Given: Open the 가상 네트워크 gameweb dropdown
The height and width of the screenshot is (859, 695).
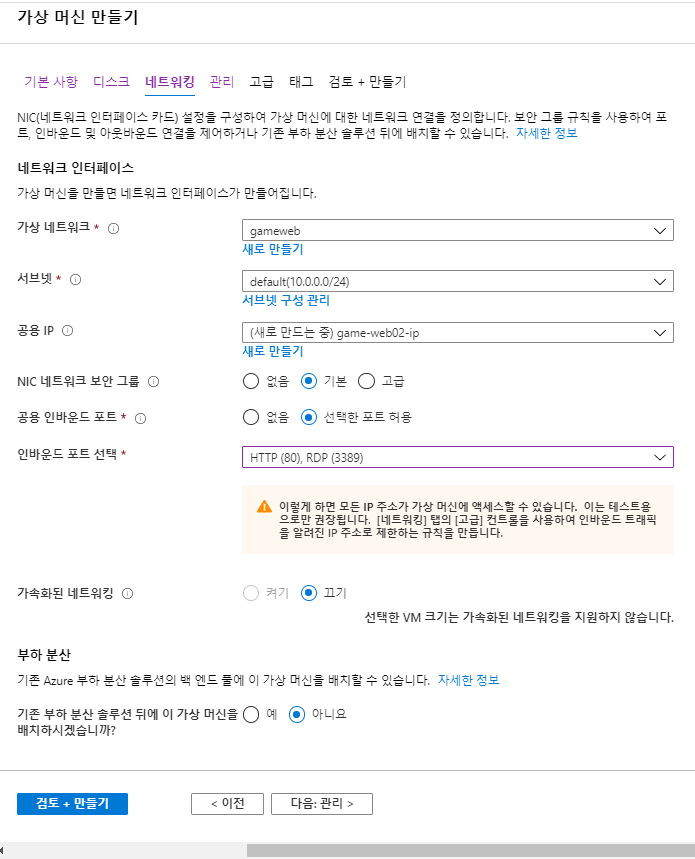Looking at the screenshot, I should coord(458,231).
